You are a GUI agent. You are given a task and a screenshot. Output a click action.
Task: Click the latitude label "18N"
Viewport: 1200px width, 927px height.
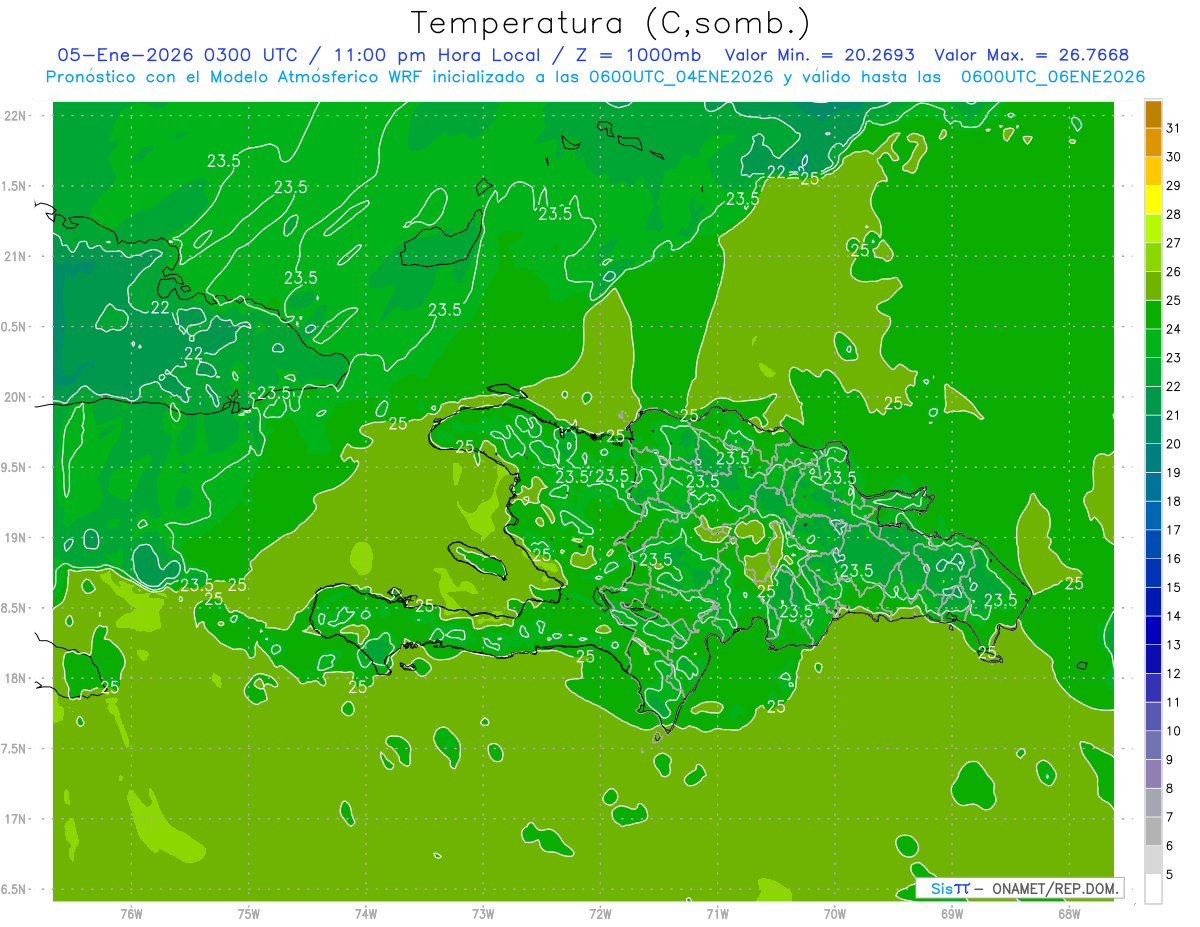15,679
